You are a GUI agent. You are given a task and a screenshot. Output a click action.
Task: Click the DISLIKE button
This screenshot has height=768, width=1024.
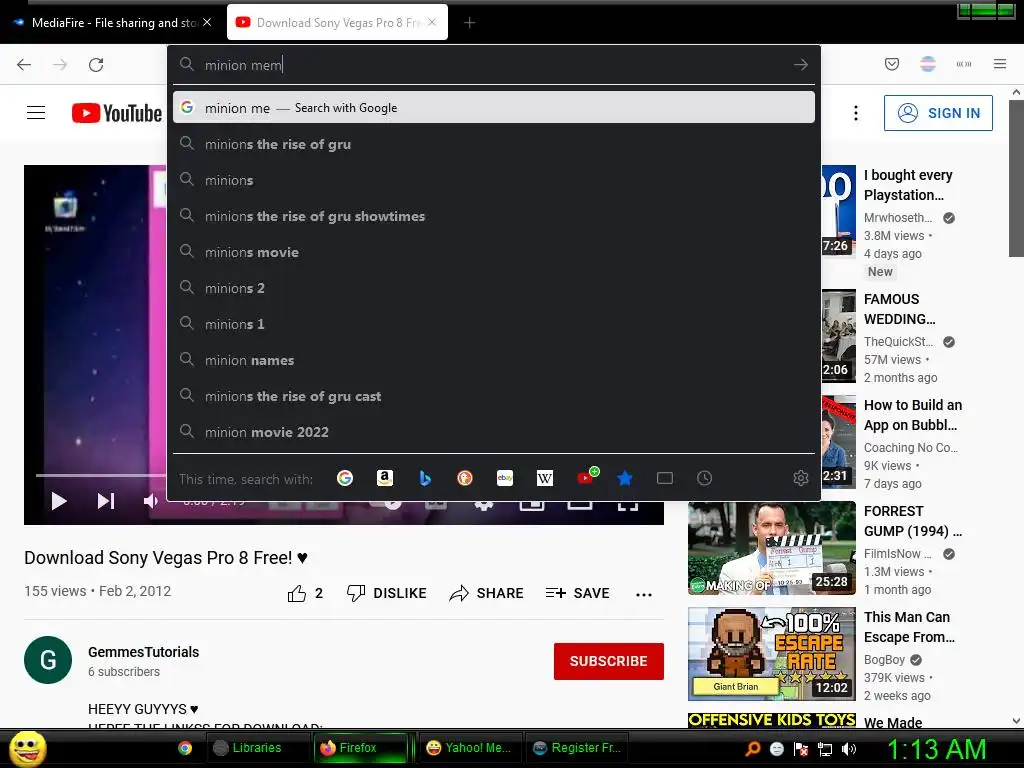click(x=387, y=593)
